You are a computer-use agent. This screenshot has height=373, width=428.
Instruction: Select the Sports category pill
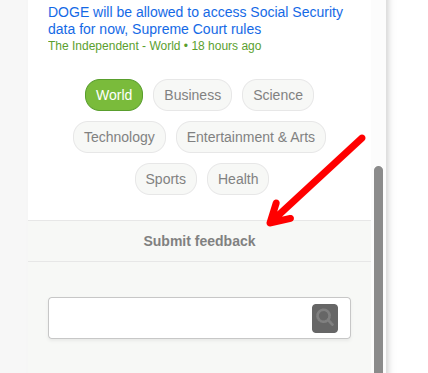point(166,179)
